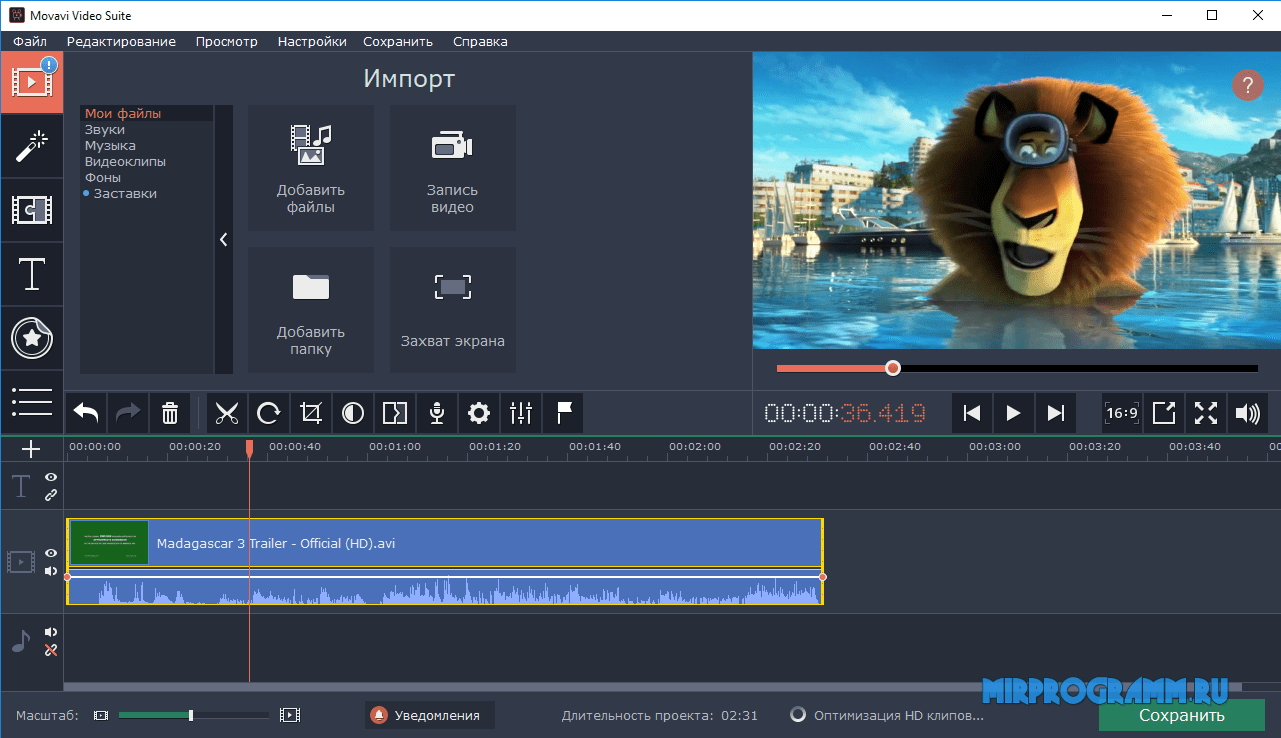The image size is (1281, 738).
Task: Click the Добавить файлы tile
Action: [311, 168]
